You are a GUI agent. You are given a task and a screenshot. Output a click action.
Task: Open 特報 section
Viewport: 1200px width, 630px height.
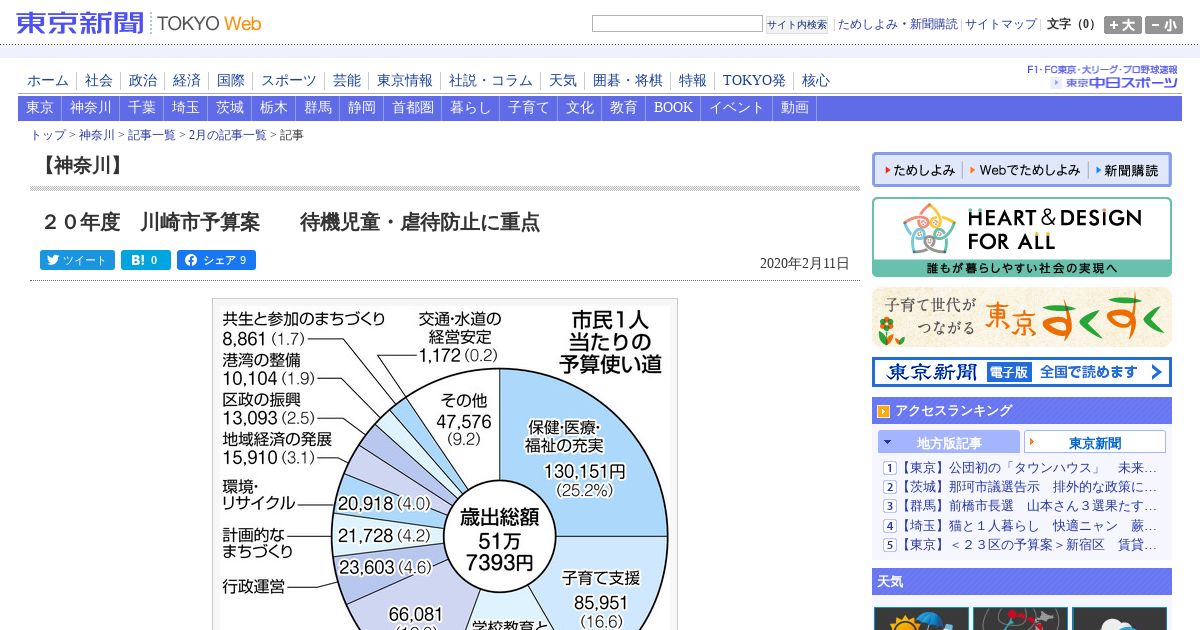click(693, 80)
